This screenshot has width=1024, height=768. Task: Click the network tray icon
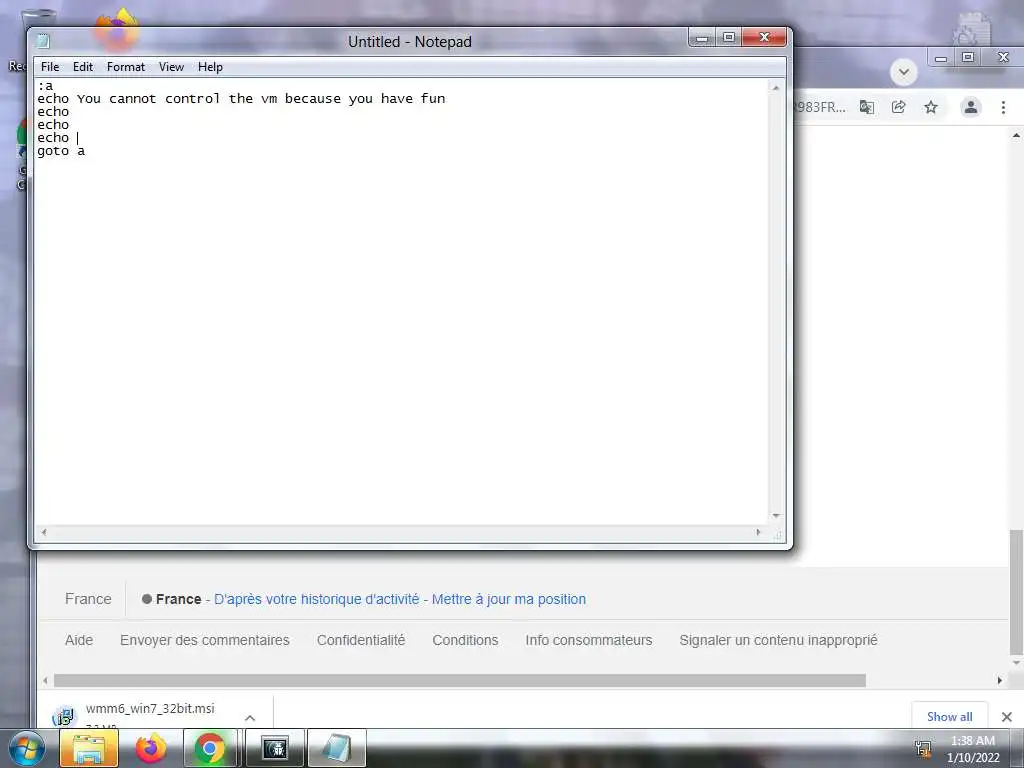[x=923, y=748]
